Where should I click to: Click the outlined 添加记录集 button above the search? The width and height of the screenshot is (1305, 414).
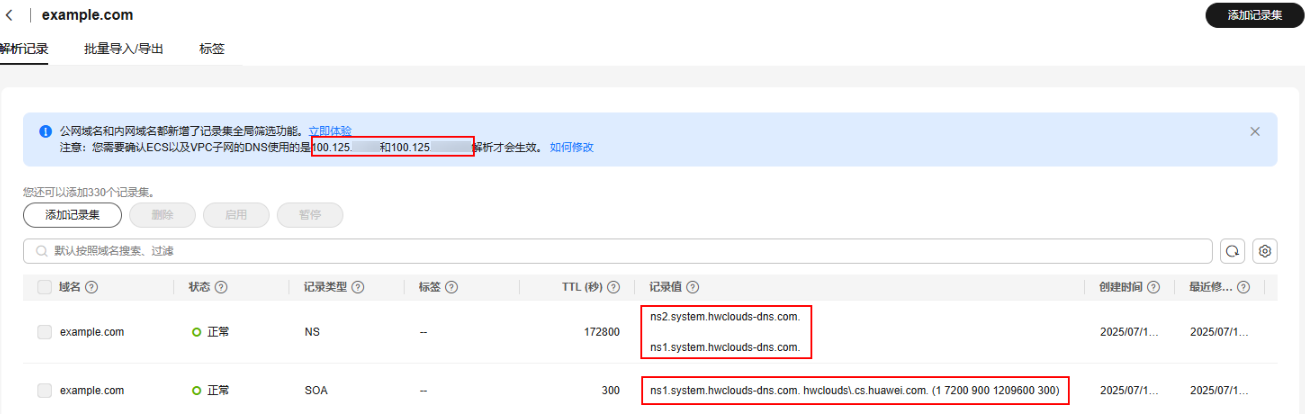pyautogui.click(x=72, y=215)
